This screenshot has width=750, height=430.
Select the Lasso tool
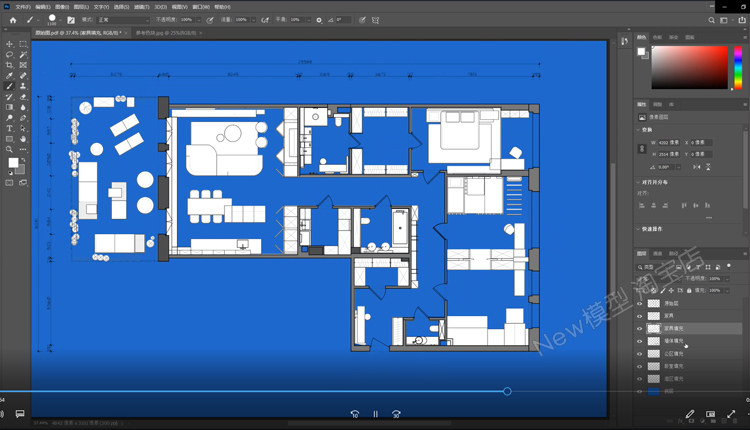coord(9,55)
